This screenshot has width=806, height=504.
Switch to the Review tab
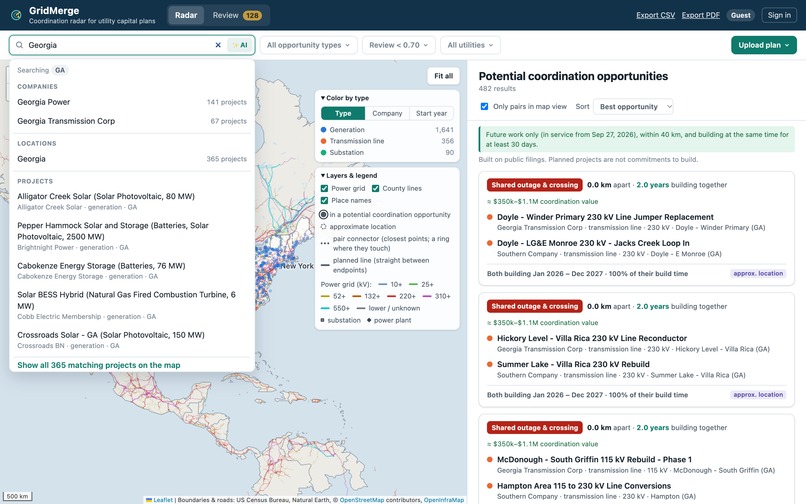coord(237,15)
